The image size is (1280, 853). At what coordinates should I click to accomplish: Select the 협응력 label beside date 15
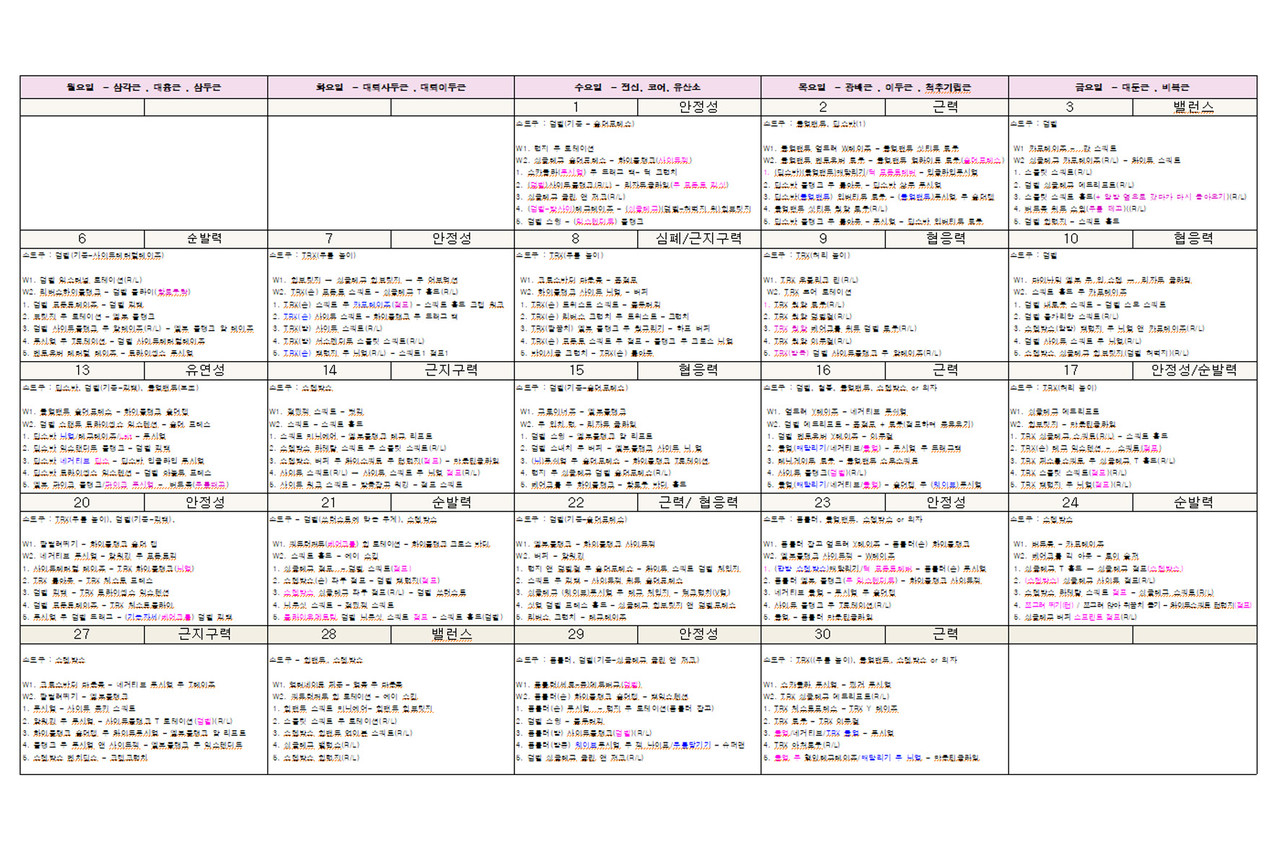pyautogui.click(x=700, y=370)
